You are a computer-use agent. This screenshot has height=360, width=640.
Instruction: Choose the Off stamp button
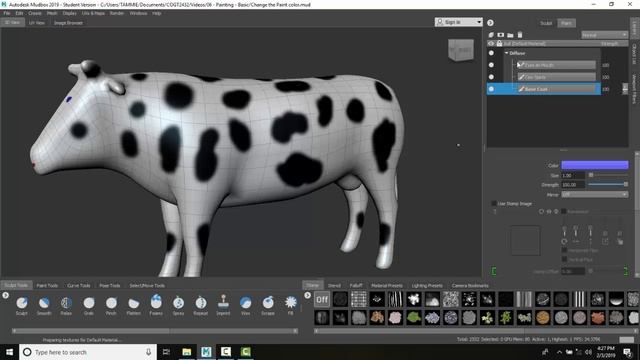(322, 300)
